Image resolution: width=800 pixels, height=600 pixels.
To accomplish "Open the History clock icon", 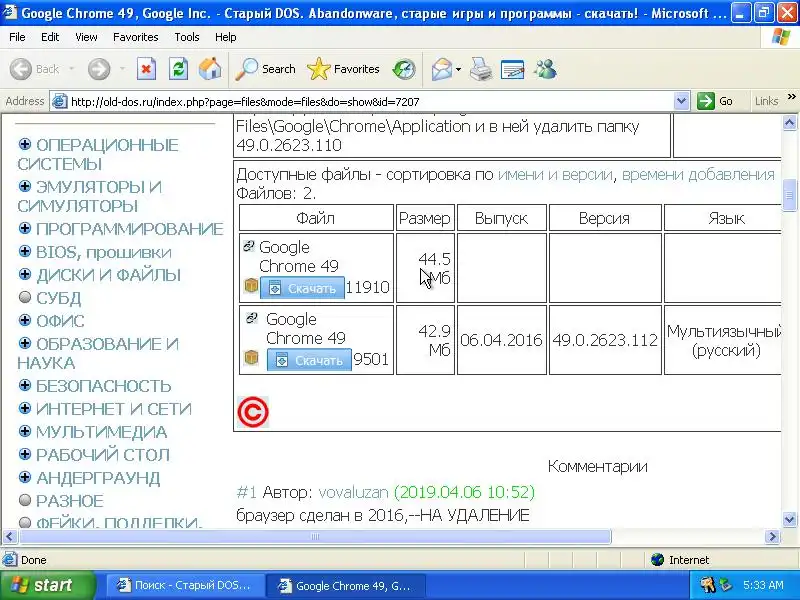I will point(404,69).
